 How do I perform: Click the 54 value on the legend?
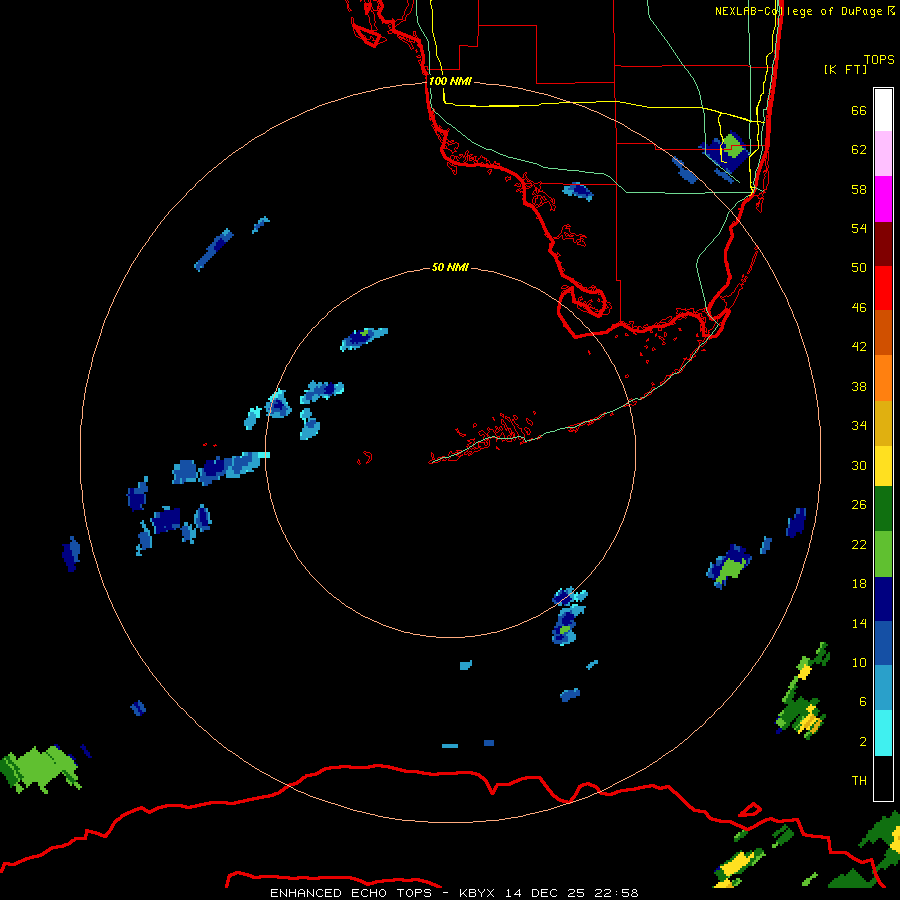tap(859, 228)
